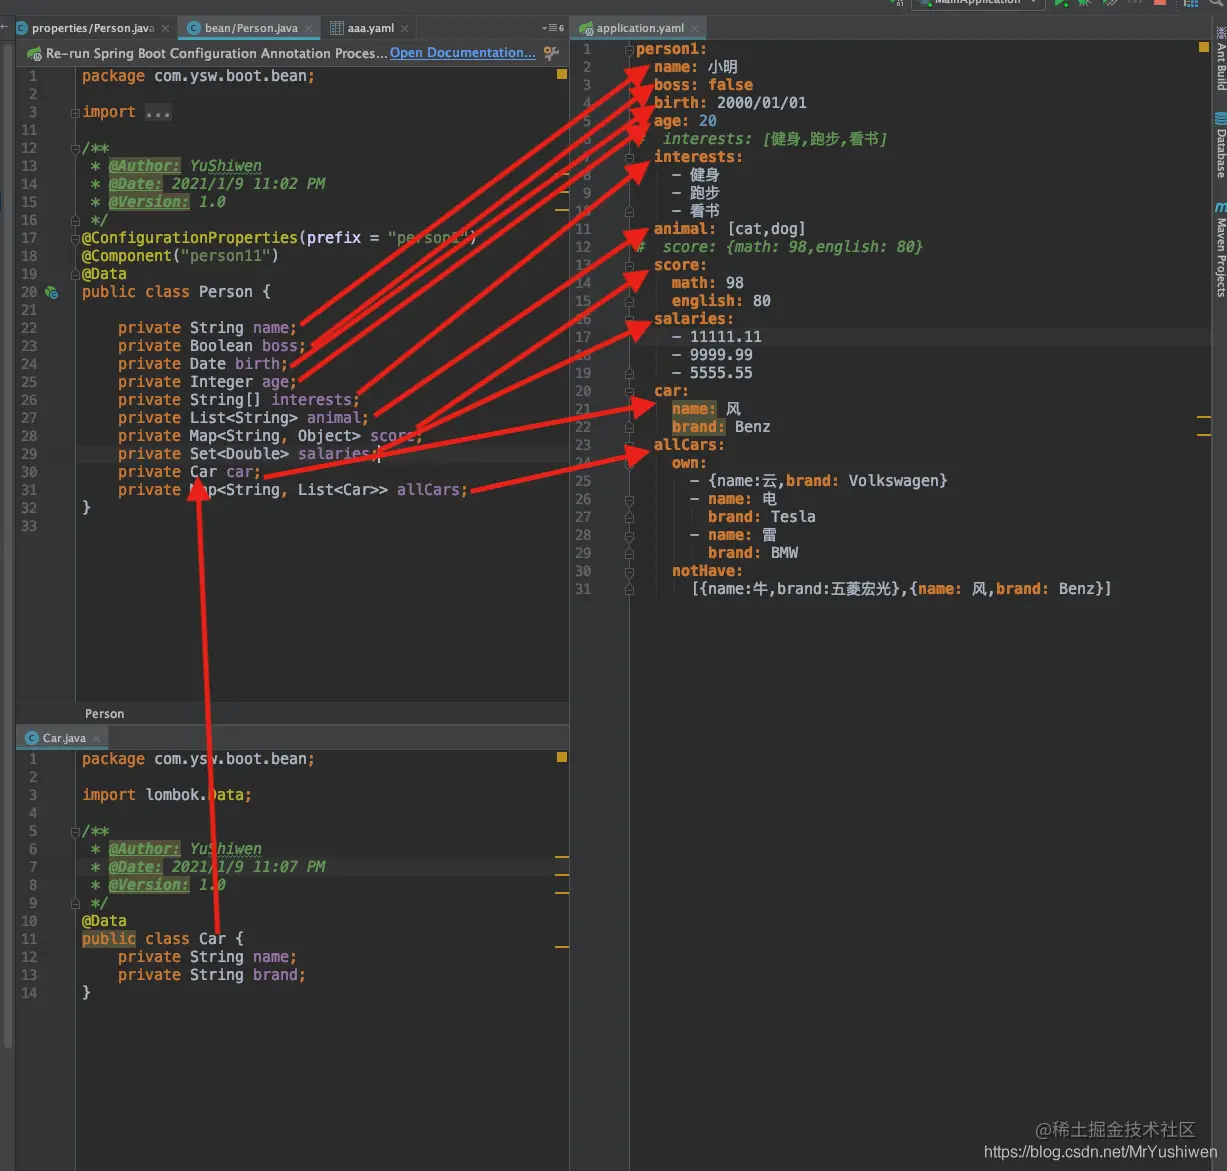This screenshot has width=1227, height=1171.
Task: Click the Java class icon on bean/Person.java tab
Action: pos(195,28)
